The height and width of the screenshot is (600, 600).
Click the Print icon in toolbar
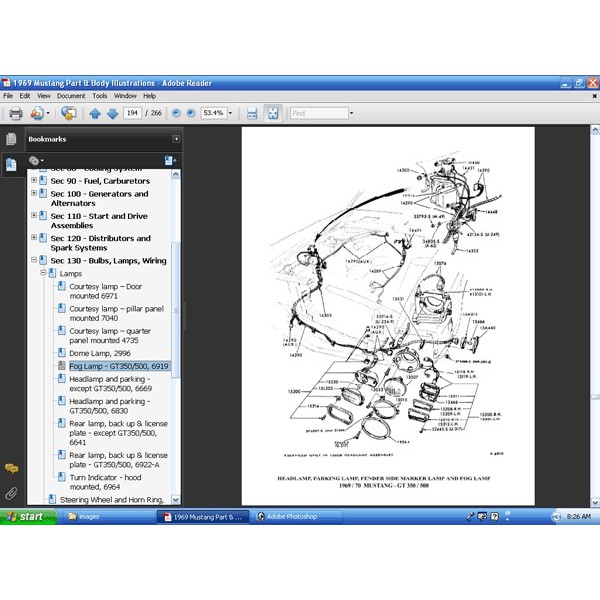(16, 113)
